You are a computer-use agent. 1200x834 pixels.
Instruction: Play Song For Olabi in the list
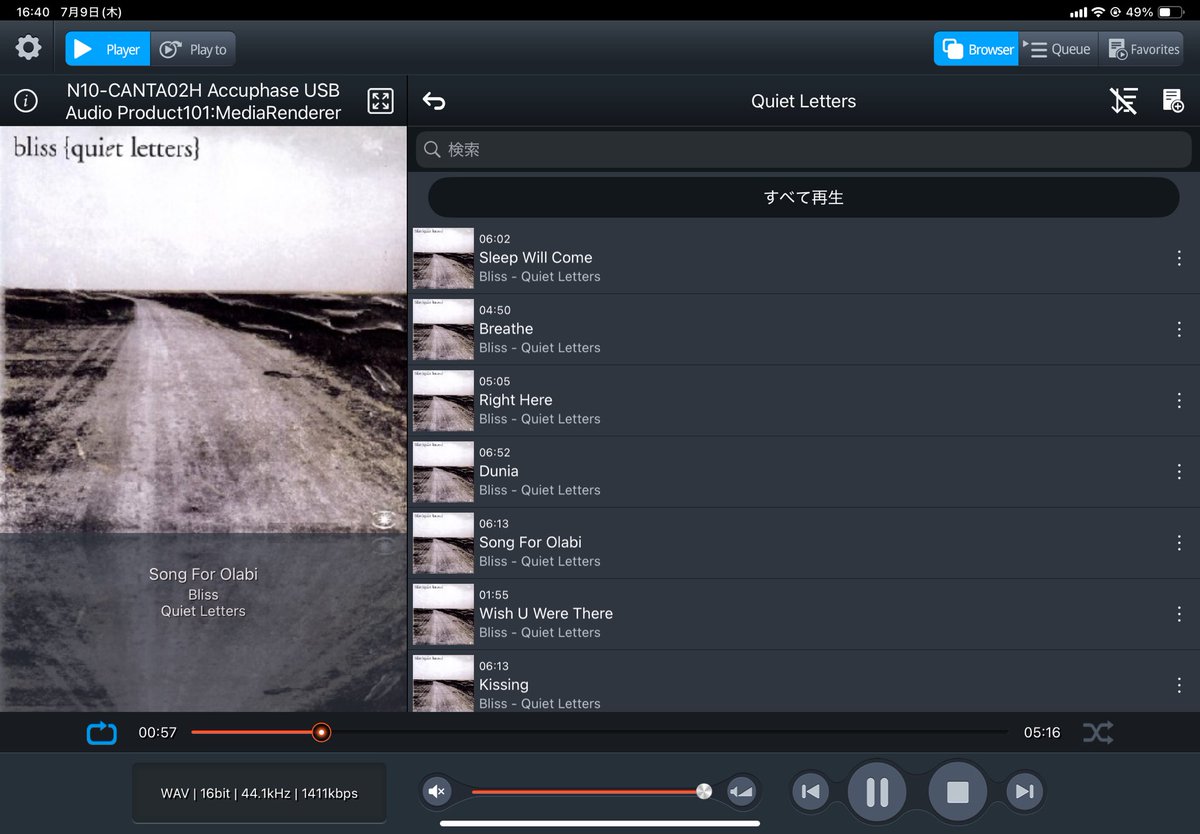click(803, 542)
